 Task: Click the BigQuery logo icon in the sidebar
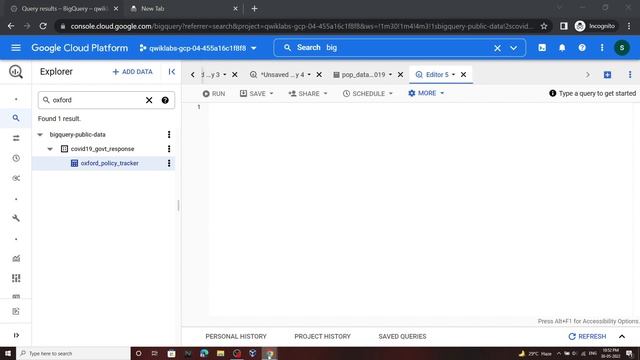tap(16, 72)
